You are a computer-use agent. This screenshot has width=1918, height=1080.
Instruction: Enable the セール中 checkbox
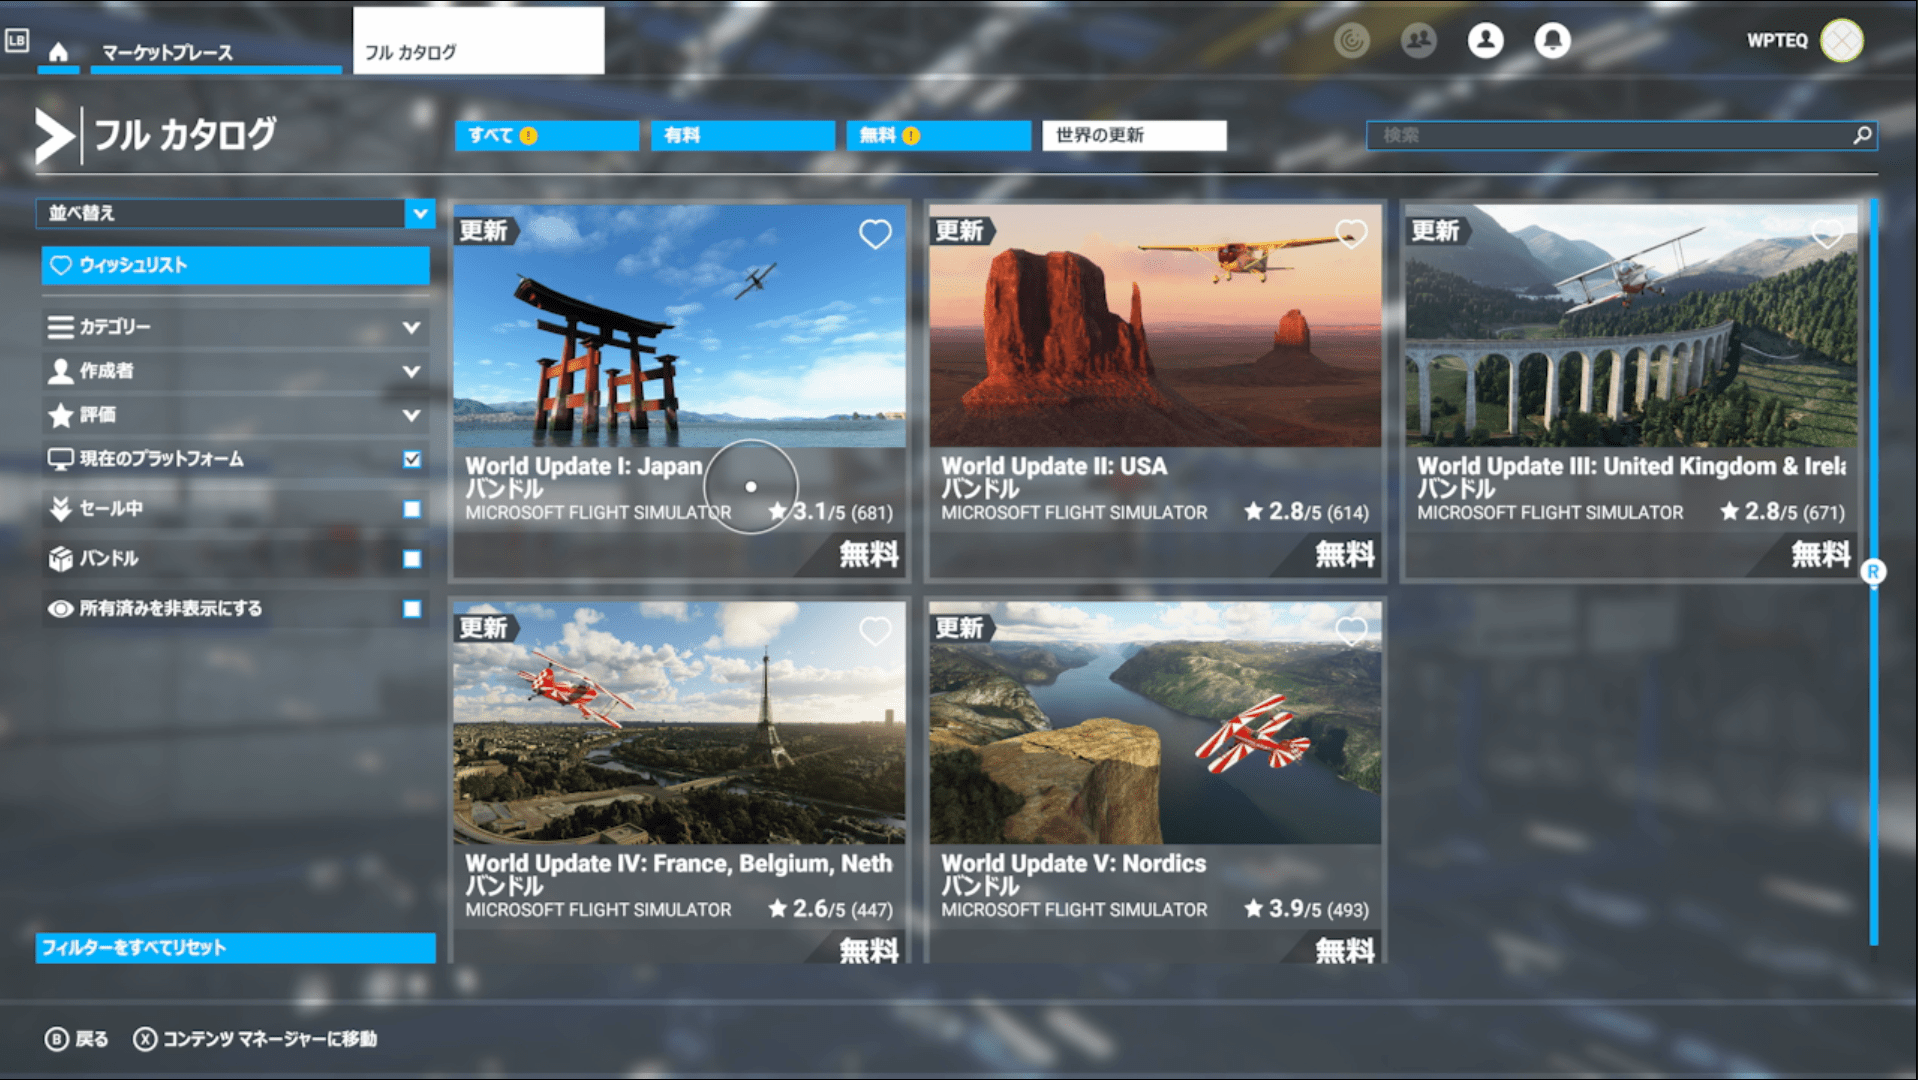coord(412,509)
